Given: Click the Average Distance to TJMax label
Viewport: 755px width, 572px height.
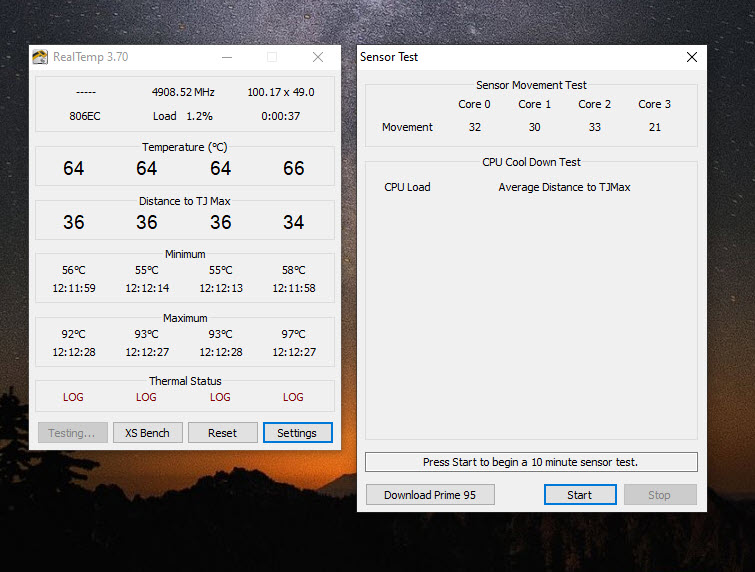Looking at the screenshot, I should click(x=564, y=187).
